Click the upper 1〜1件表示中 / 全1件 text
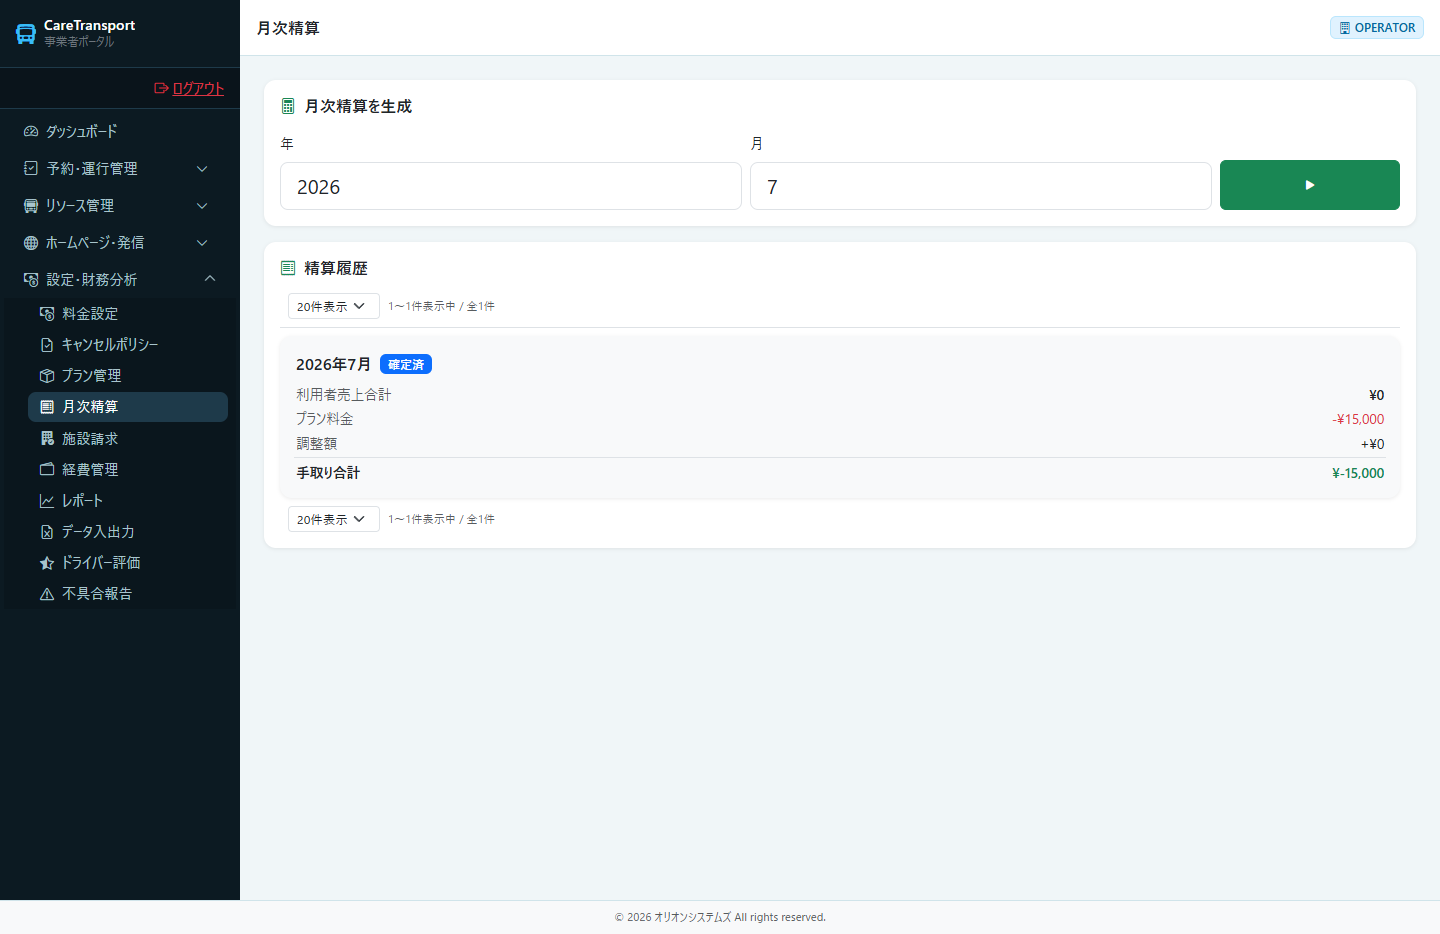 441,306
